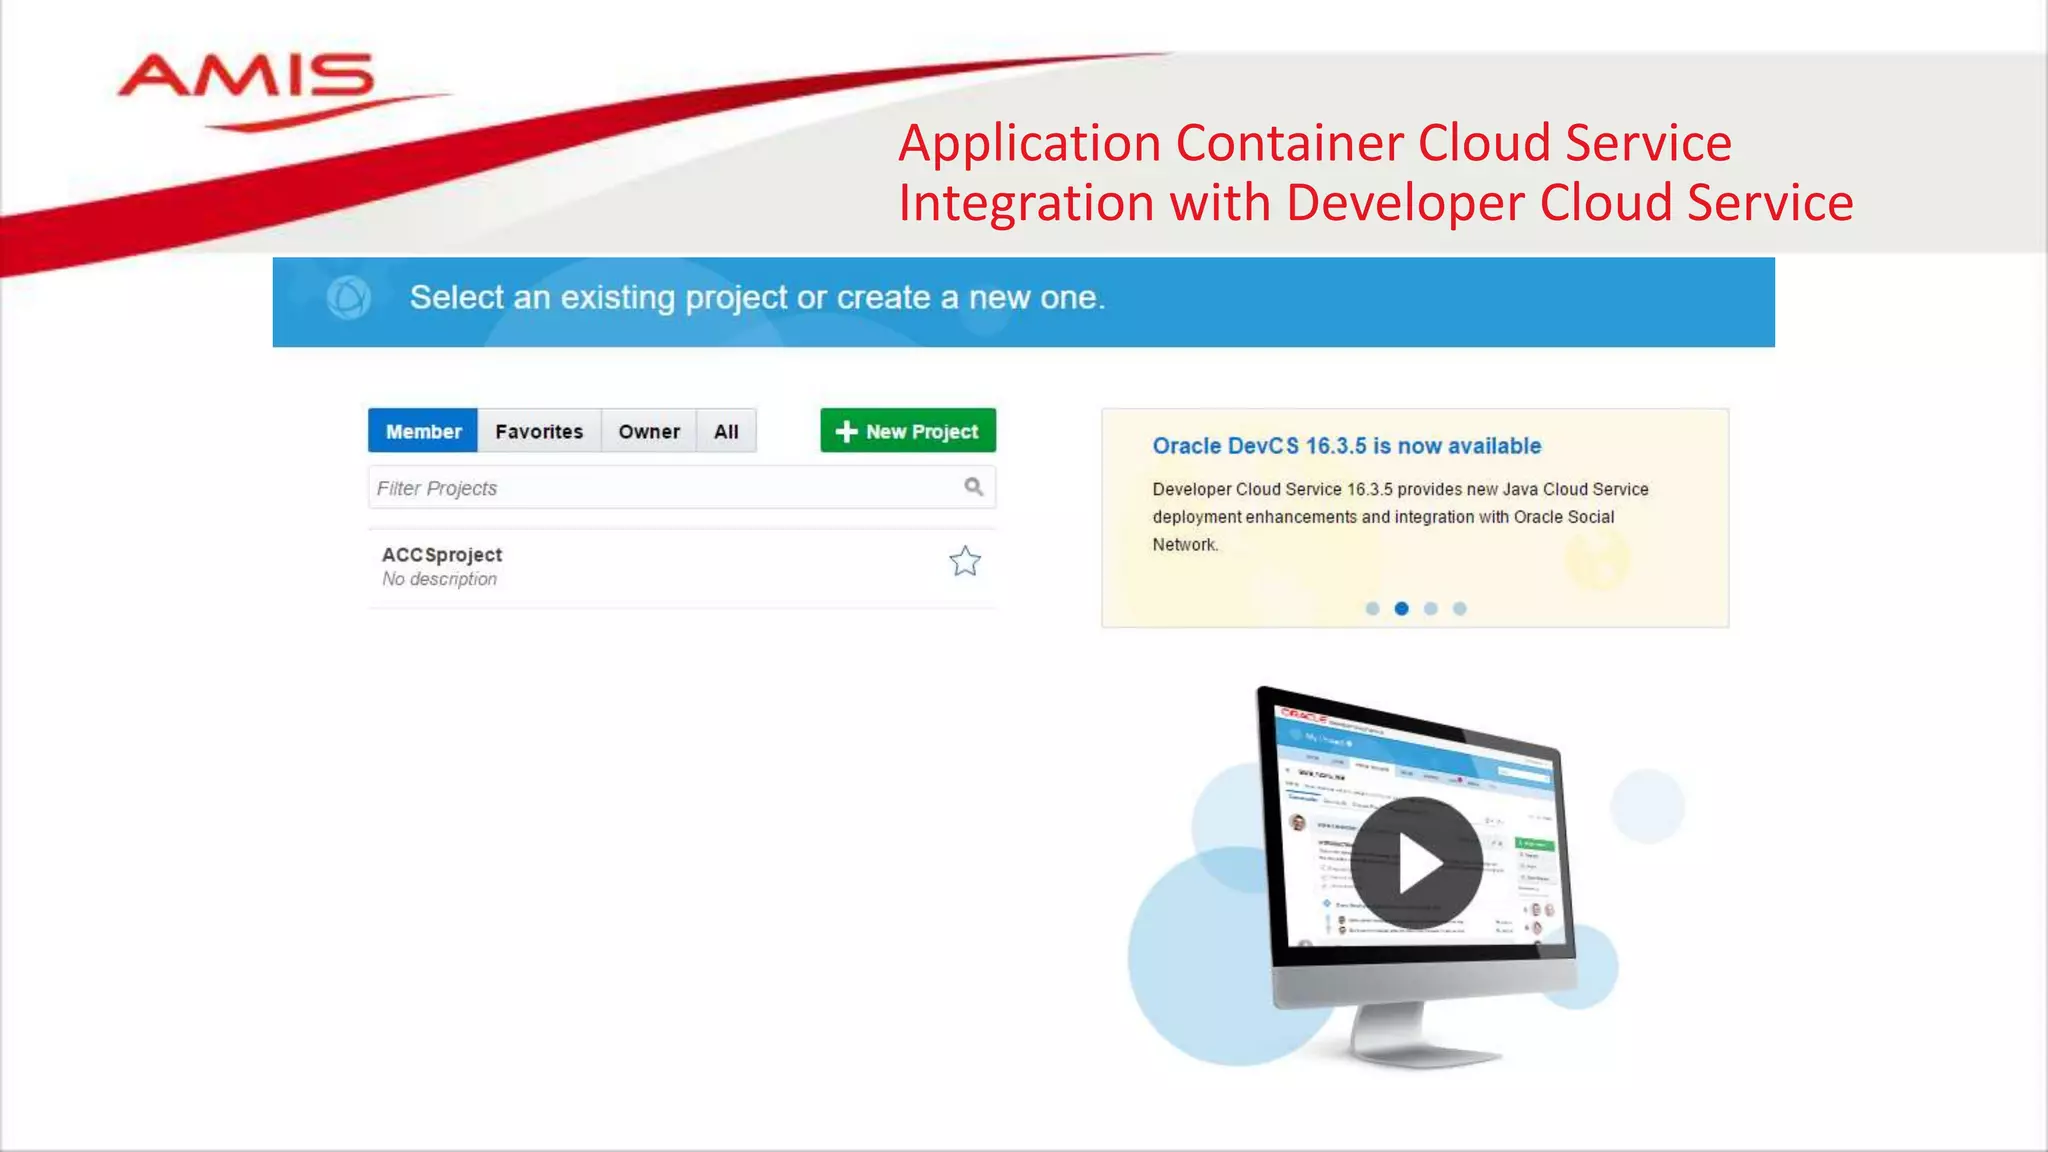The width and height of the screenshot is (2048, 1152).
Task: Star the ACCSproject as favorite
Action: click(964, 561)
